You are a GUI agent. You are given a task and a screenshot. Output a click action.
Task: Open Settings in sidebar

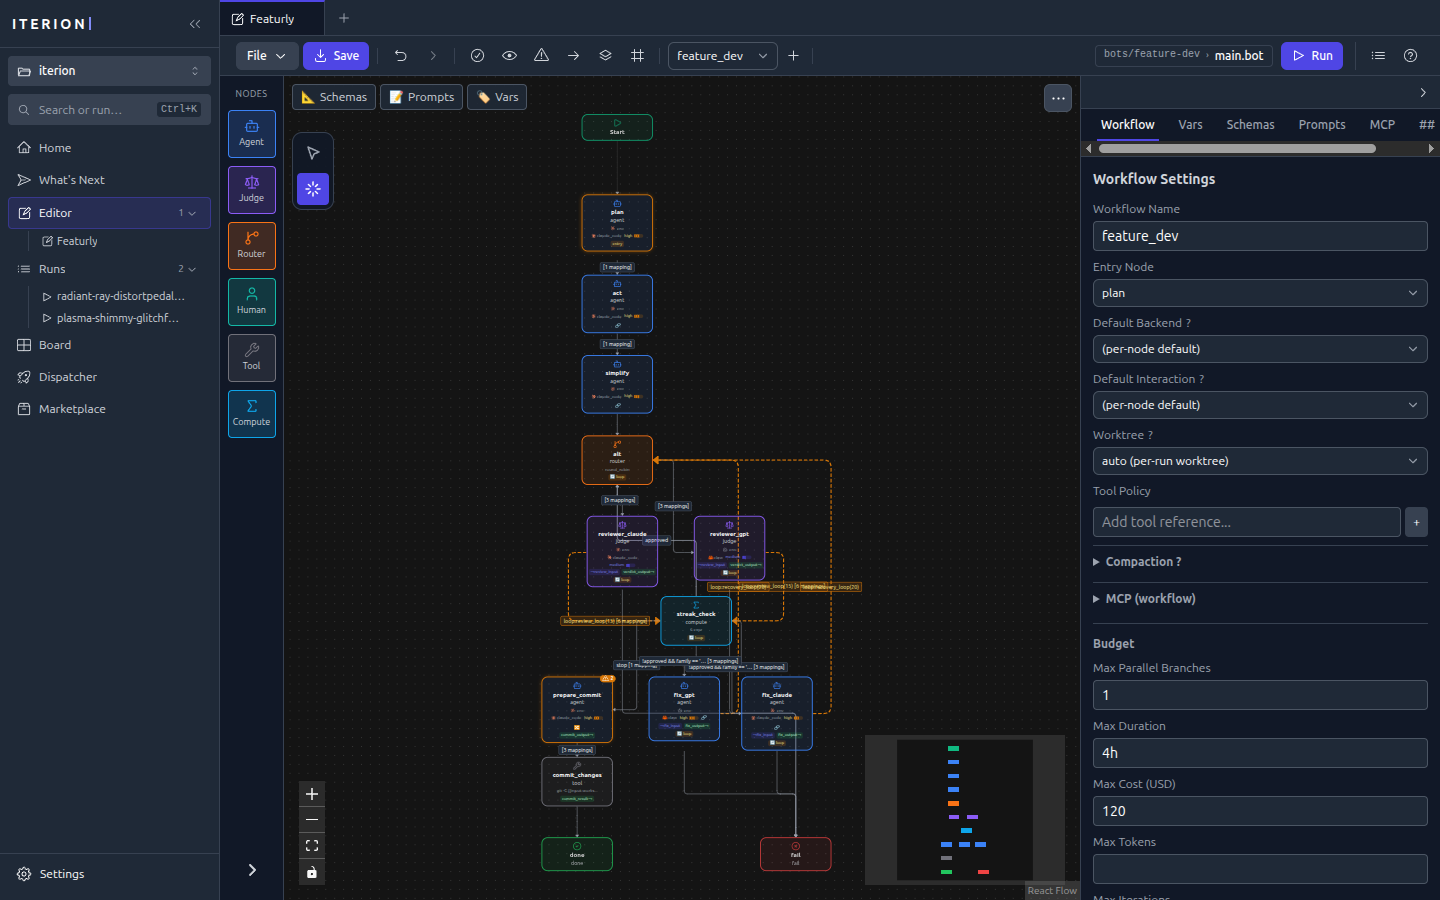pyautogui.click(x=110, y=874)
